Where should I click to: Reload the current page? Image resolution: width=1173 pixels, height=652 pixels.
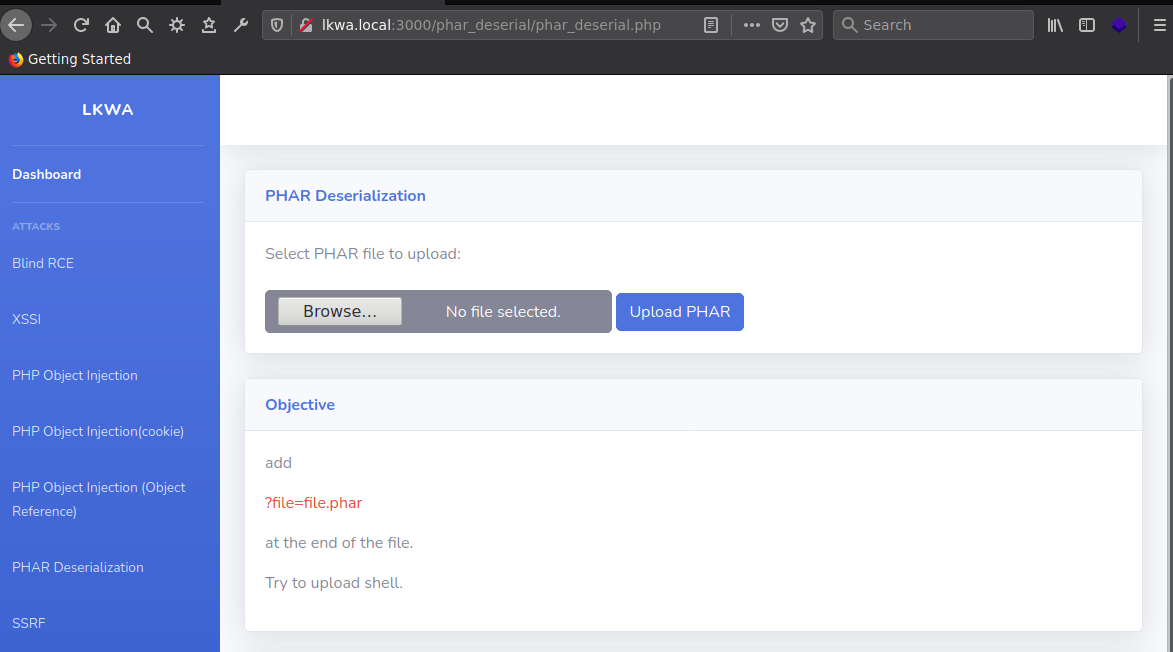coord(81,24)
